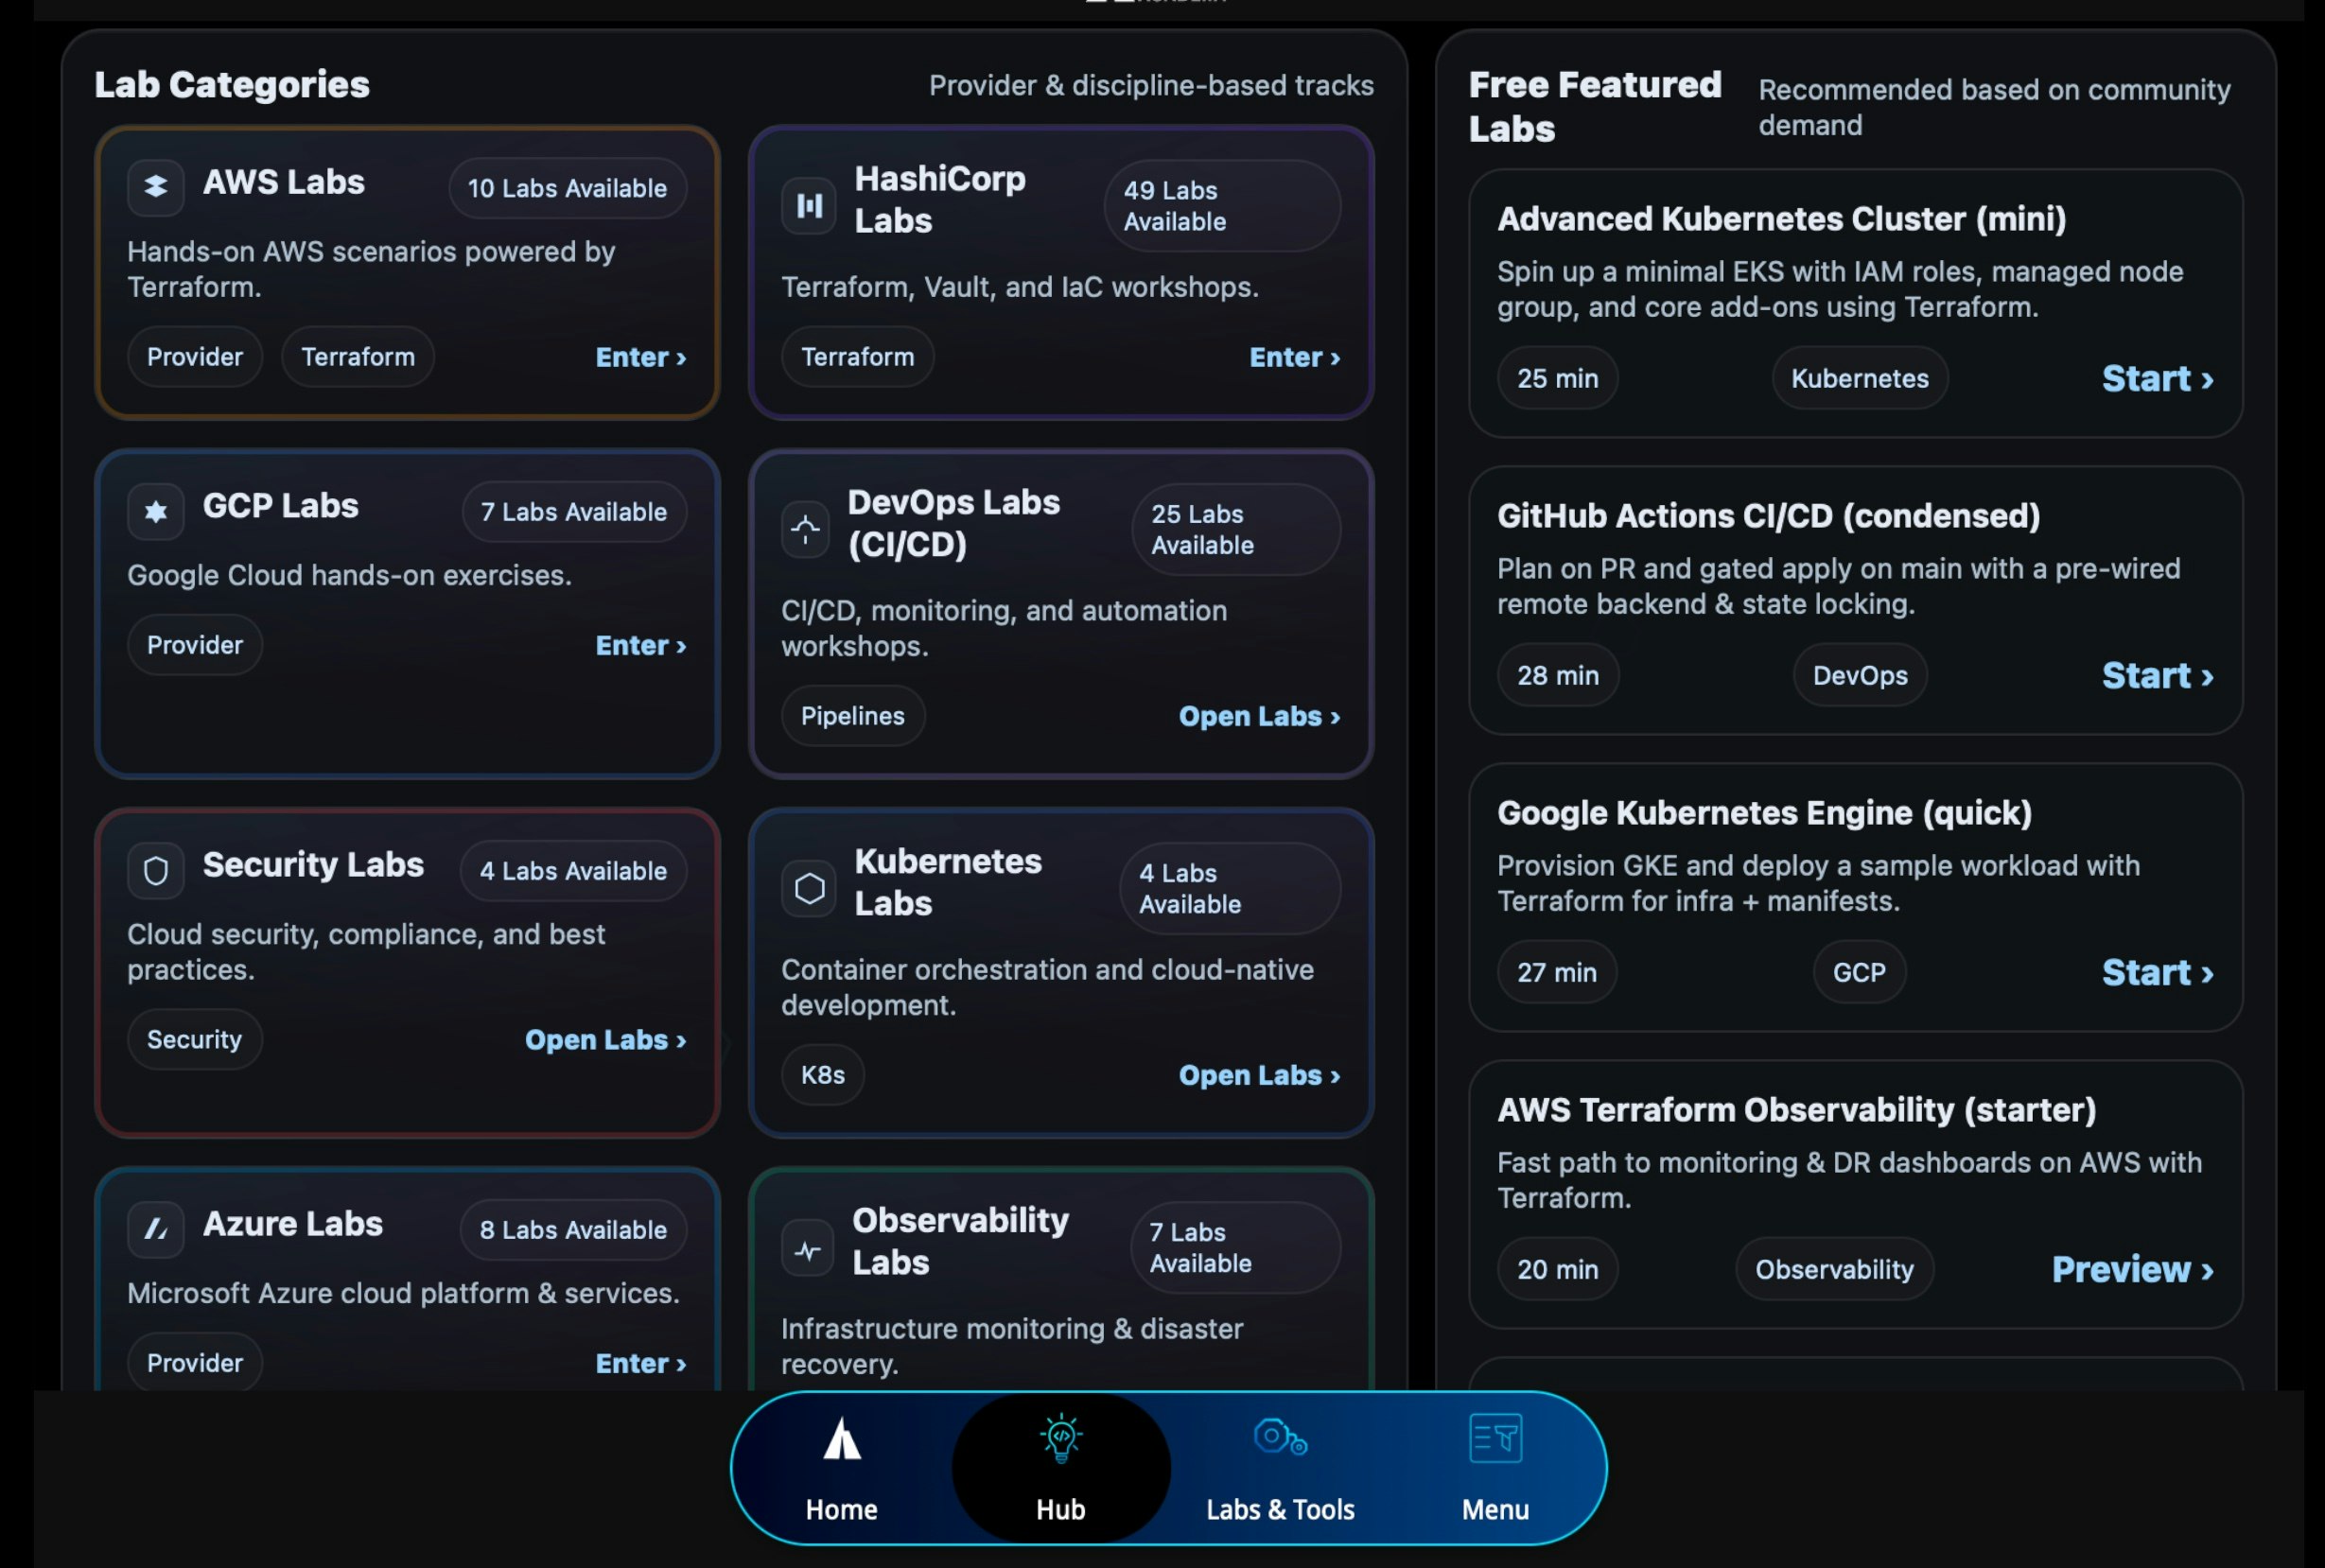
Task: Click the Pipelines tag in DevOps Labs
Action: coord(852,716)
